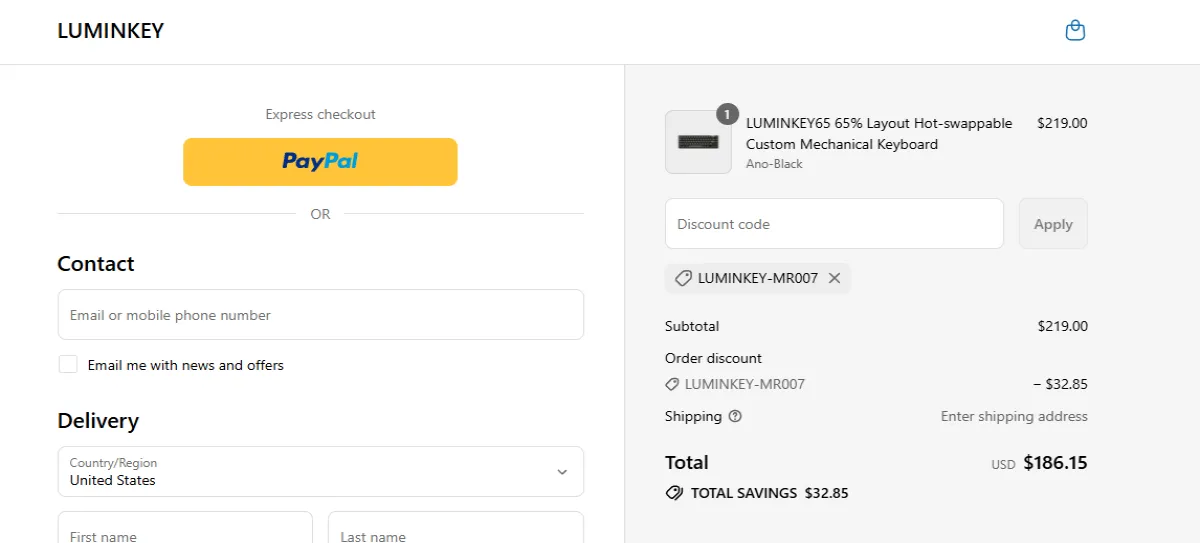The image size is (1200, 543).
Task: Click the shipping help question mark icon
Action: click(x=735, y=416)
